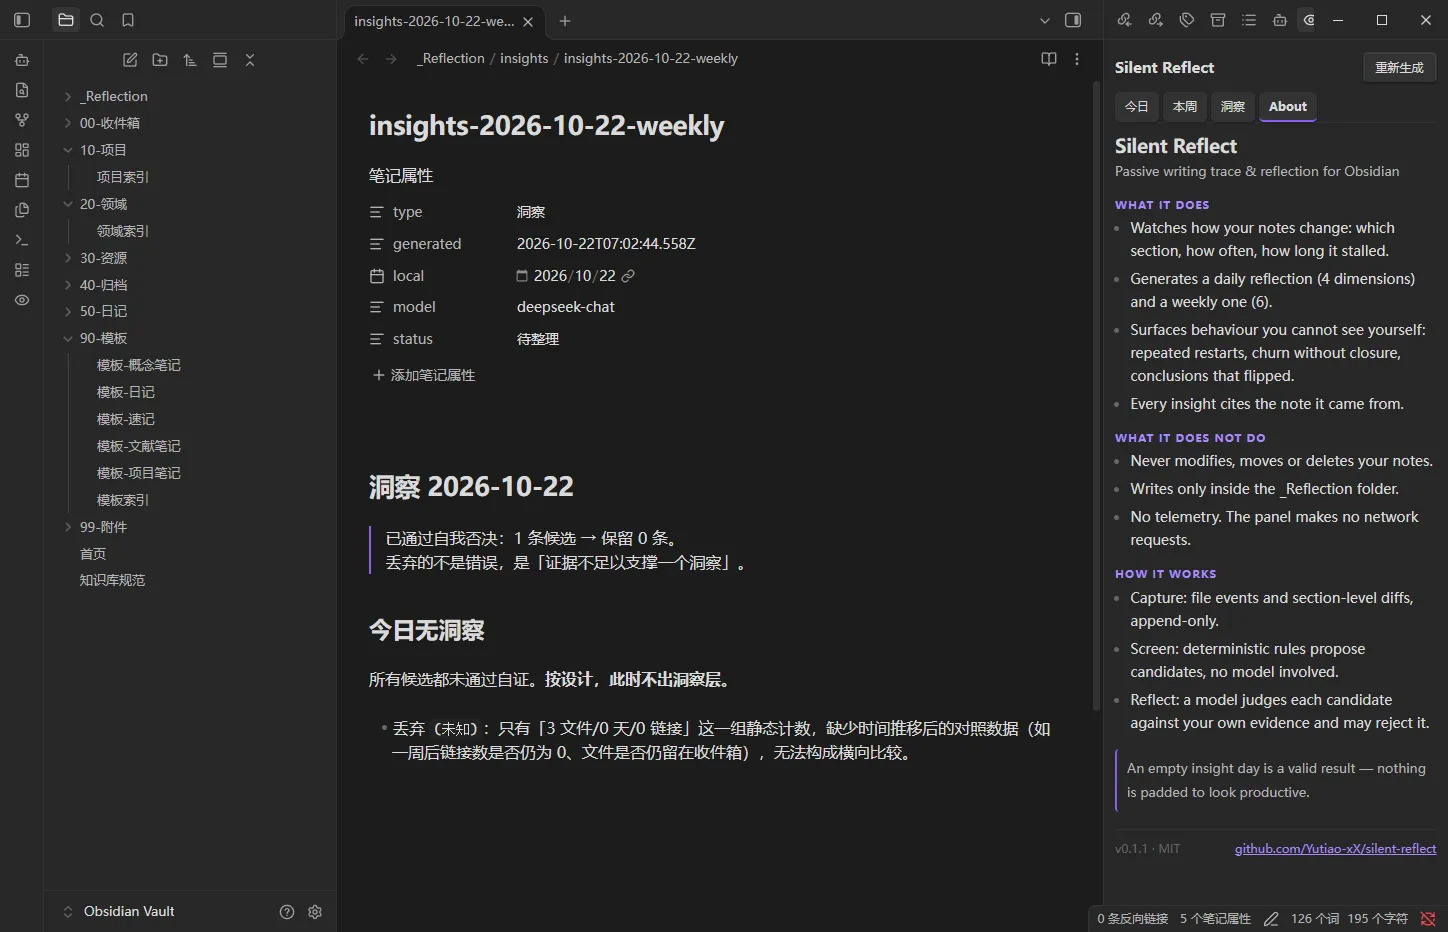Screen dimensions: 1448x932
Task: Switch to the 今日 tab
Action: (1136, 106)
